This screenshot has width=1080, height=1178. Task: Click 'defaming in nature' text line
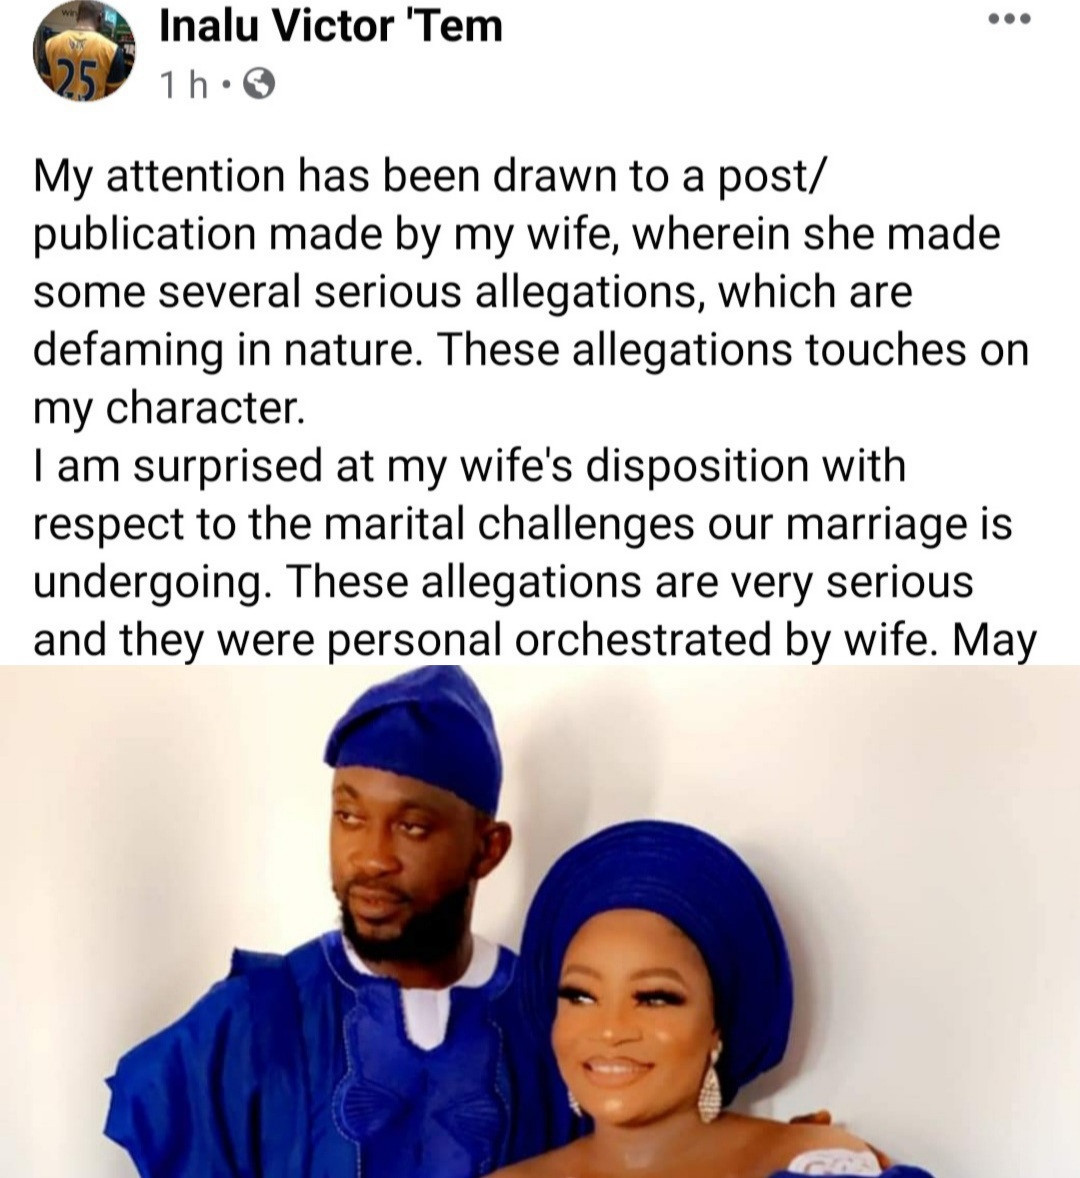530,351
